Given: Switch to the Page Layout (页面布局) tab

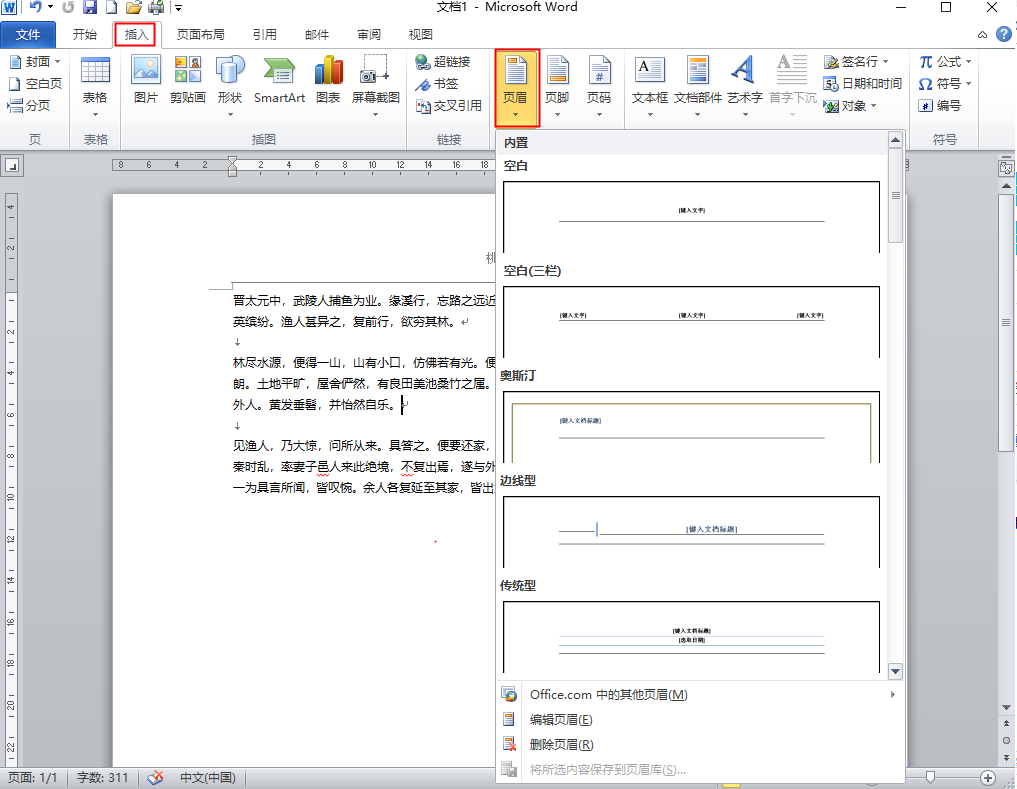Looking at the screenshot, I should (x=201, y=34).
